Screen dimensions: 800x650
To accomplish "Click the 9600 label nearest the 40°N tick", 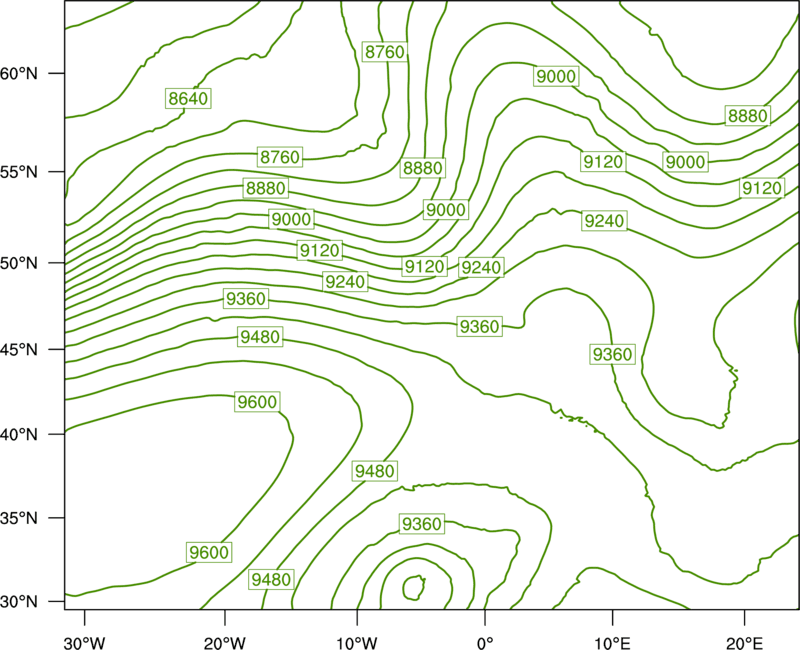I will (x=257, y=402).
